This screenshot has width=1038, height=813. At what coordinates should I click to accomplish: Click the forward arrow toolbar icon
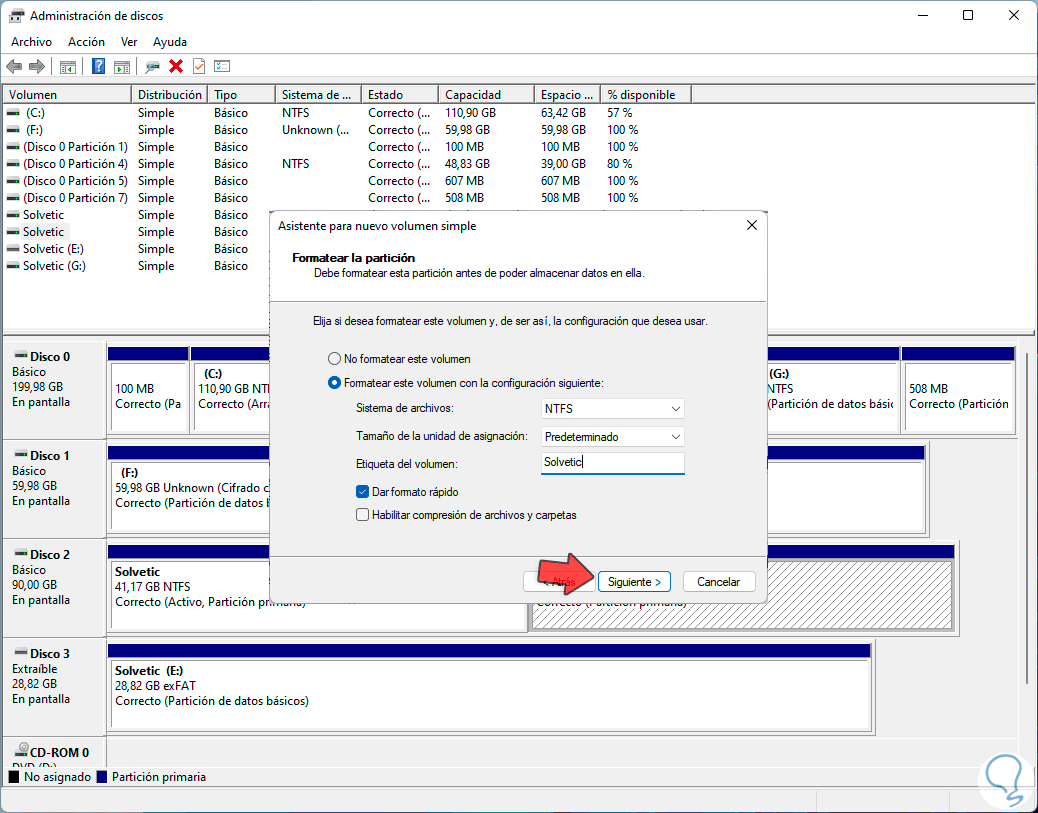click(x=37, y=67)
